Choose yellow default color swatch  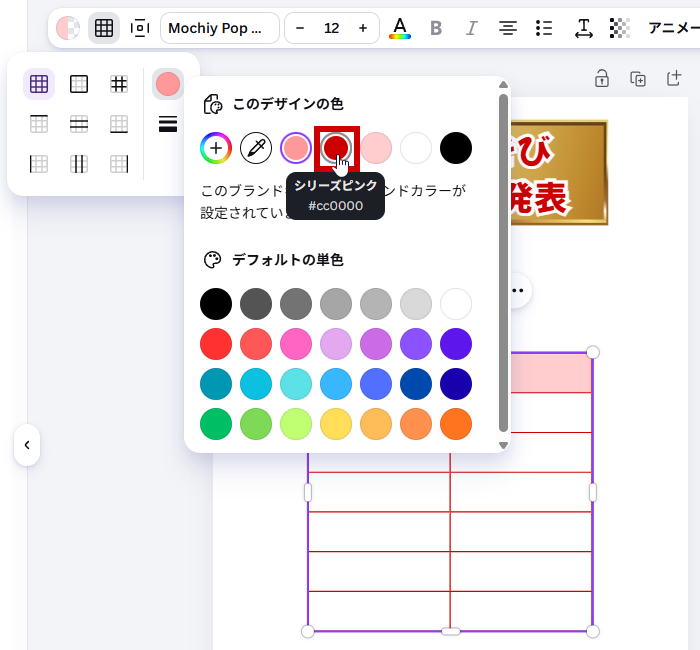pyautogui.click(x=336, y=424)
